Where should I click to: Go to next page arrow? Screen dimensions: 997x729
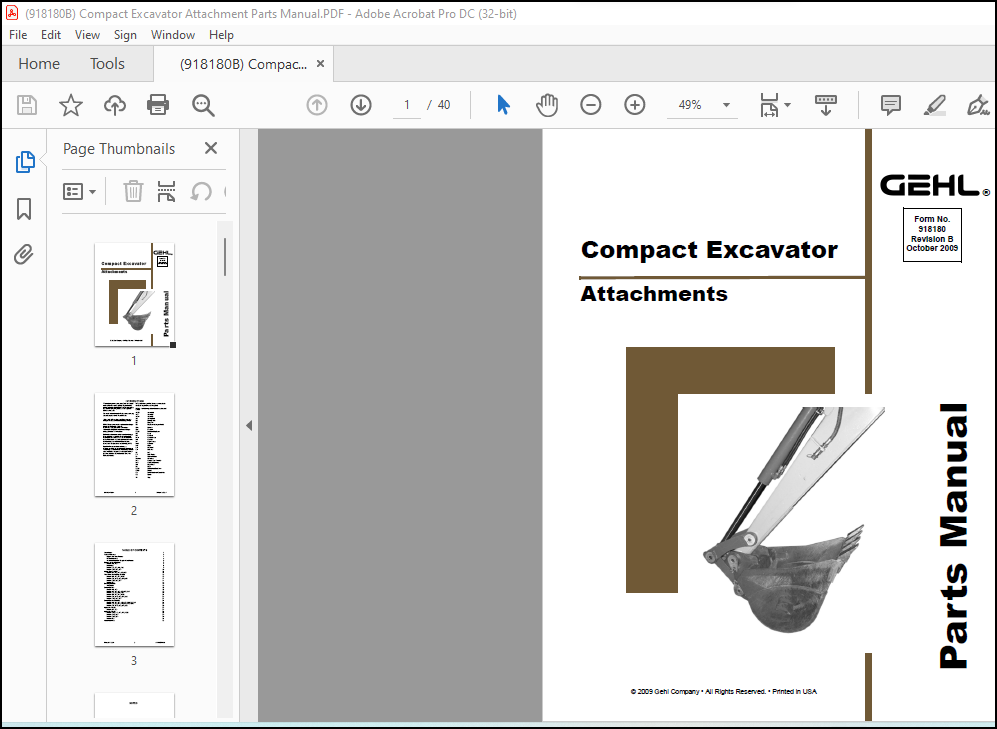coord(361,105)
